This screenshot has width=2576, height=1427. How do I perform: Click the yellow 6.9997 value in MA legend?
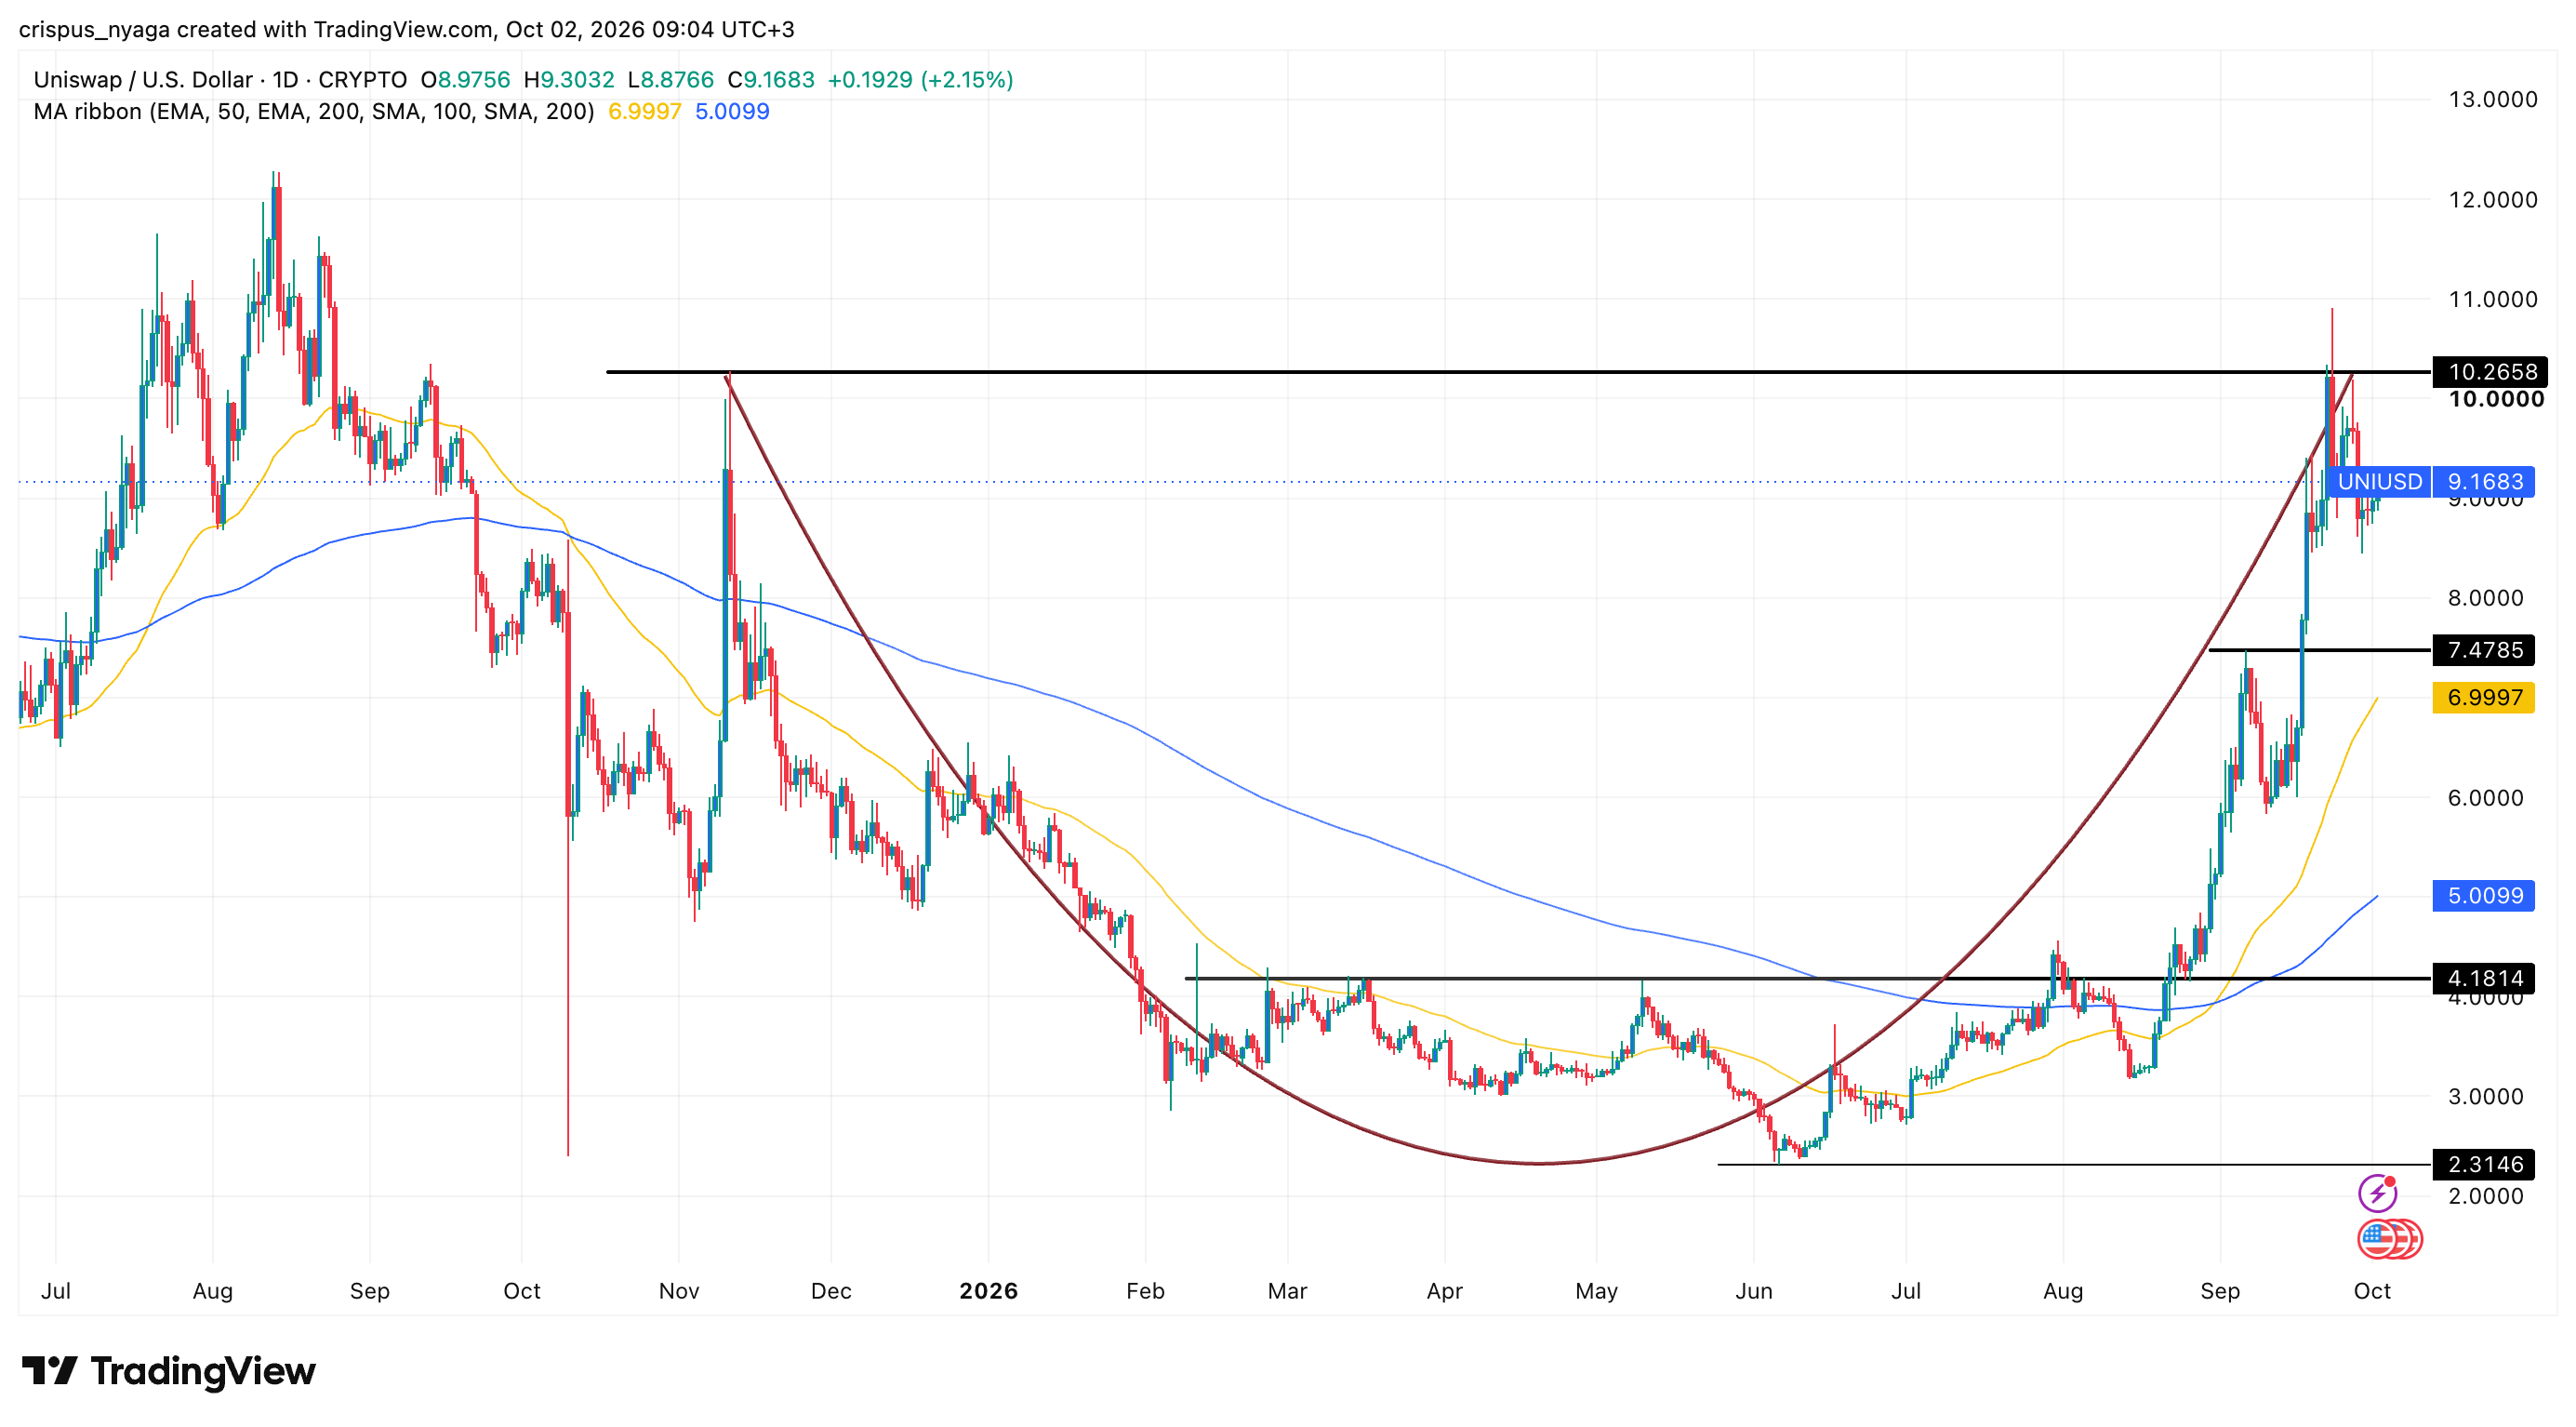pyautogui.click(x=645, y=111)
